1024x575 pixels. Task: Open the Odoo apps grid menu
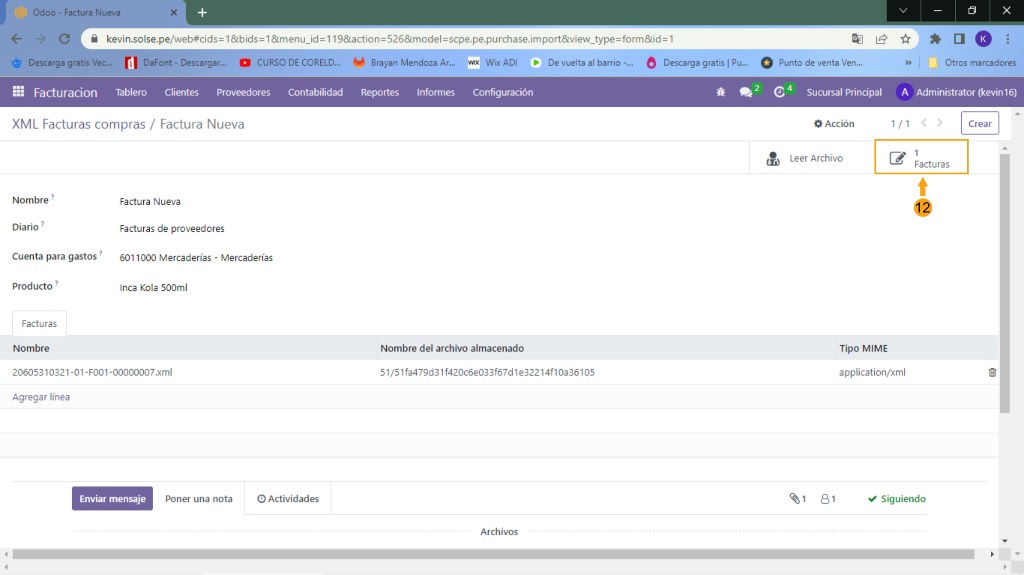pos(18,92)
